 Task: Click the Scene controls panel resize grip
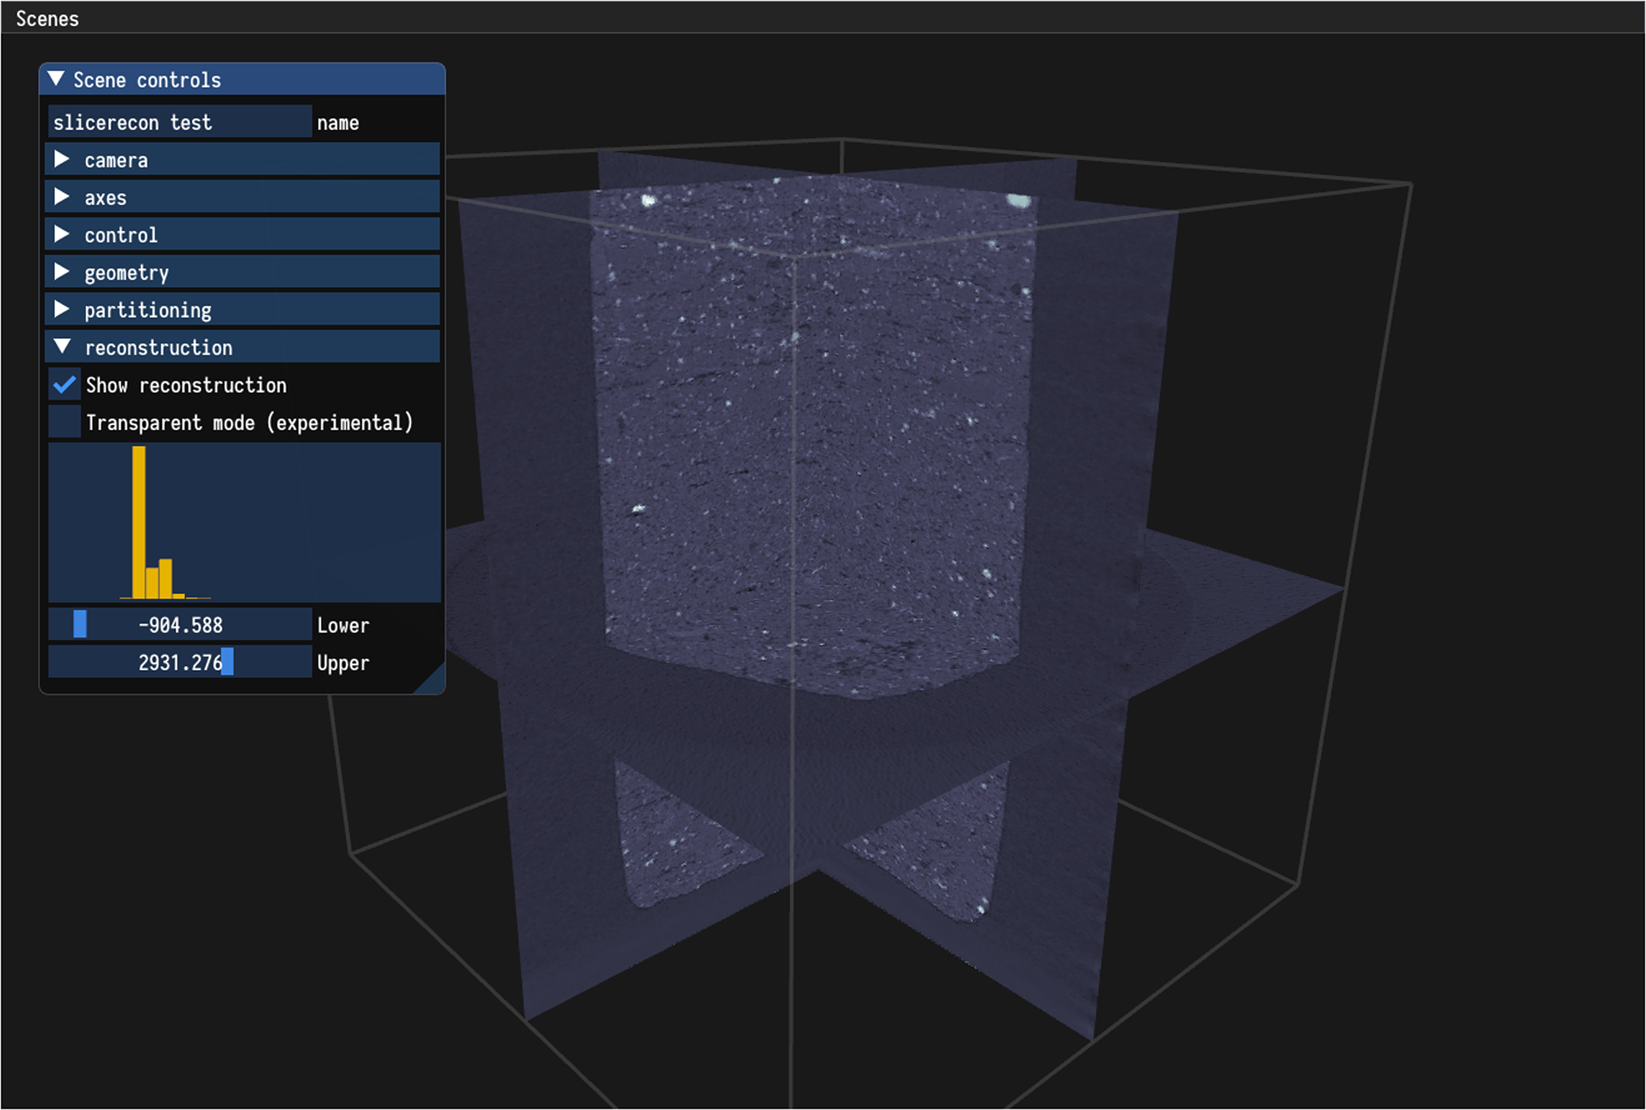point(433,682)
